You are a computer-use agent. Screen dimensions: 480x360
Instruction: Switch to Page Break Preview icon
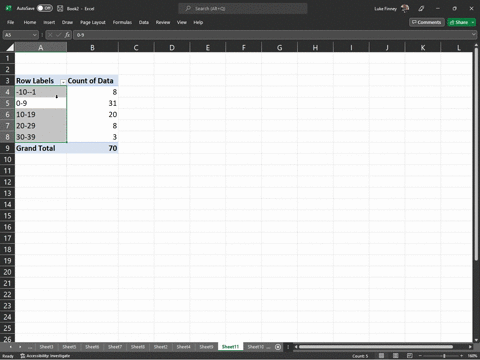point(410,356)
